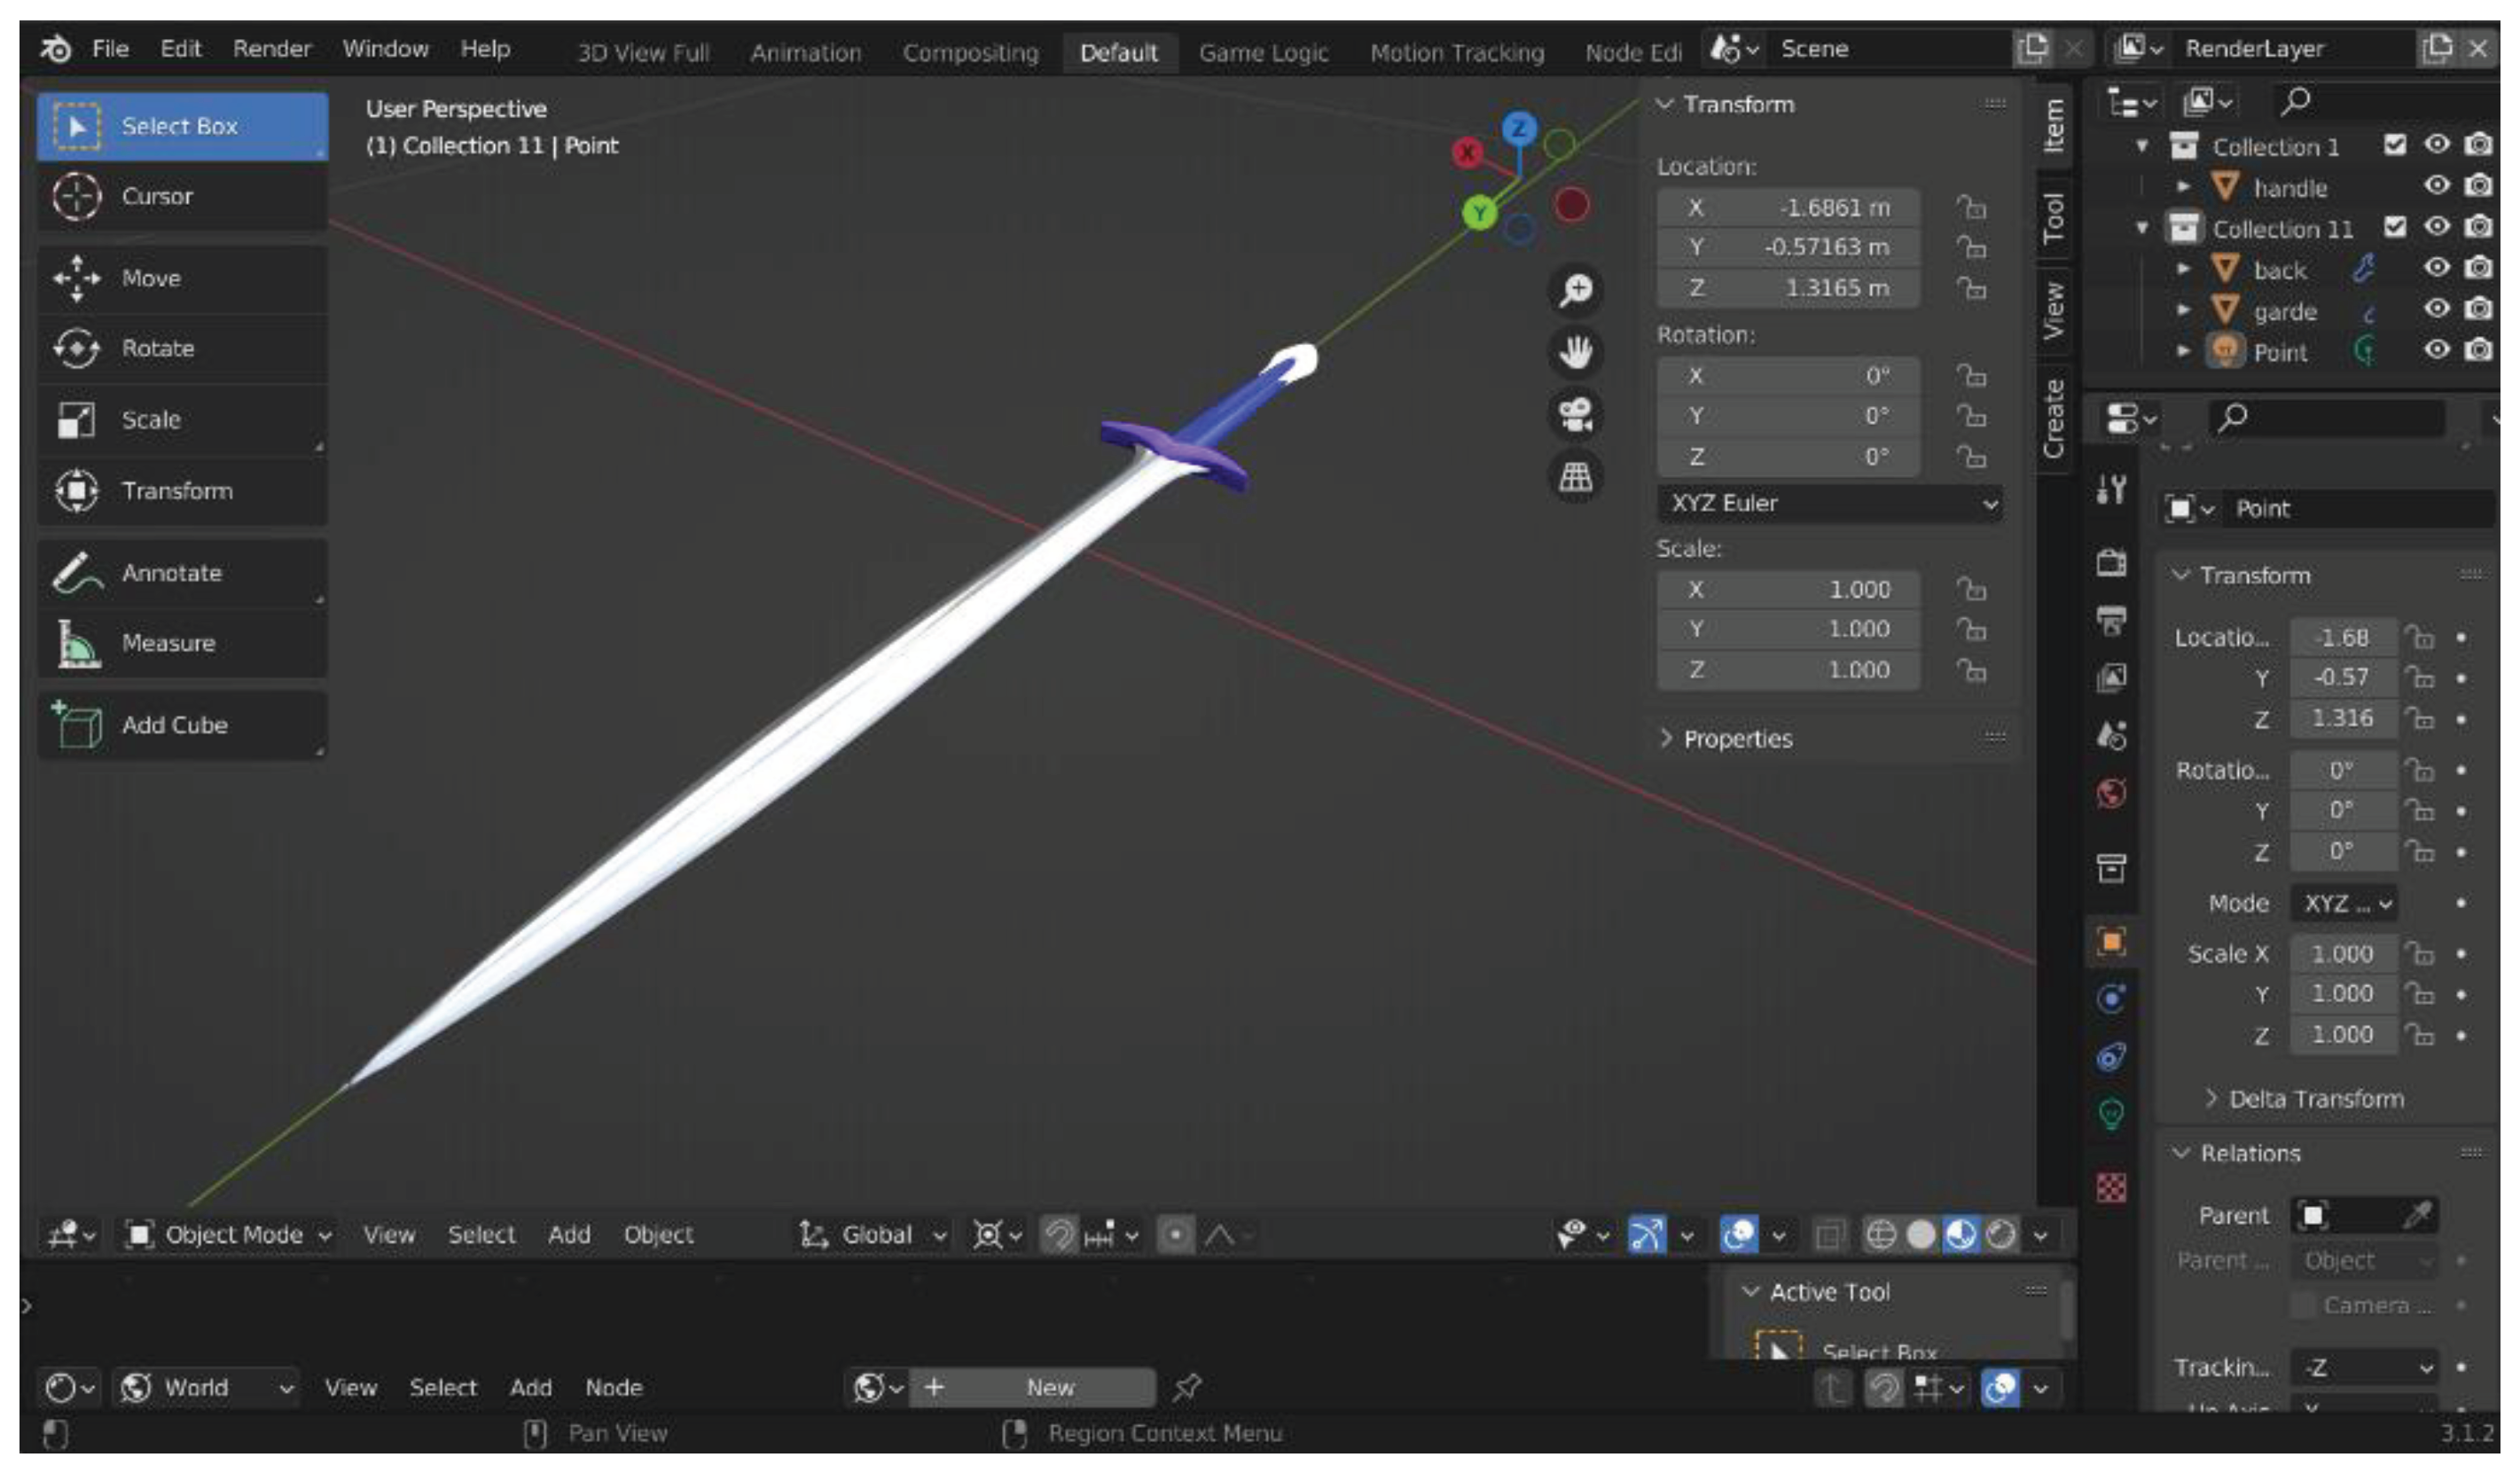Expand the Properties panel section

coord(1737,739)
